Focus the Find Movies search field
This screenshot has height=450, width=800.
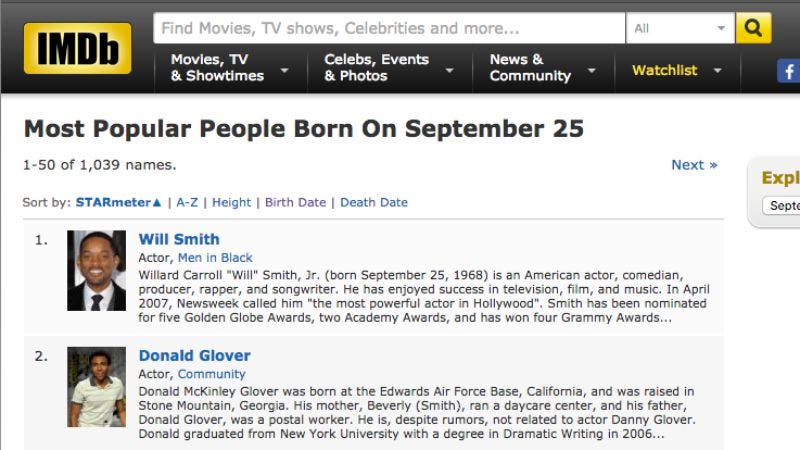[x=389, y=28]
